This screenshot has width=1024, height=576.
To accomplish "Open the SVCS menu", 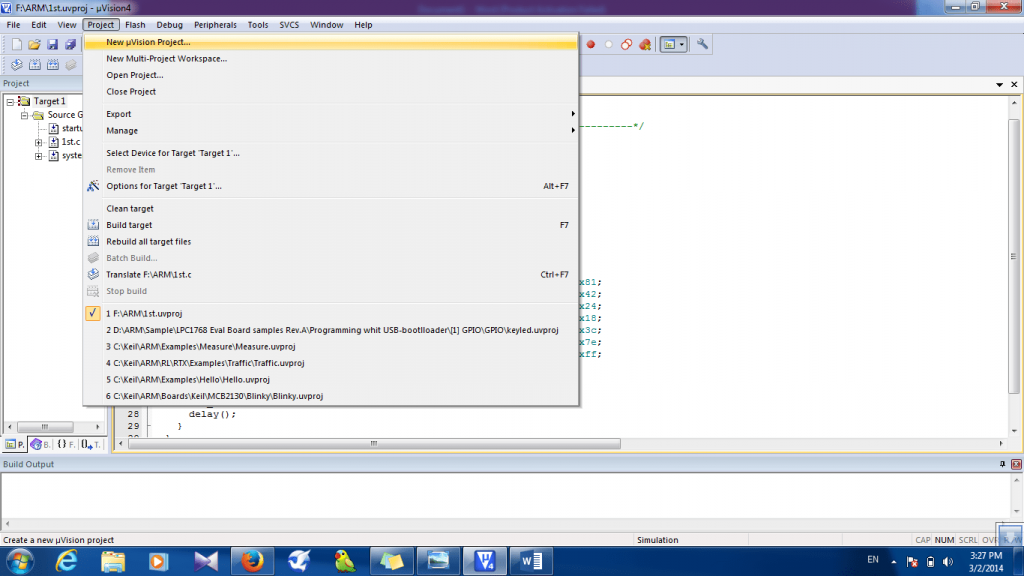I will tap(289, 25).
